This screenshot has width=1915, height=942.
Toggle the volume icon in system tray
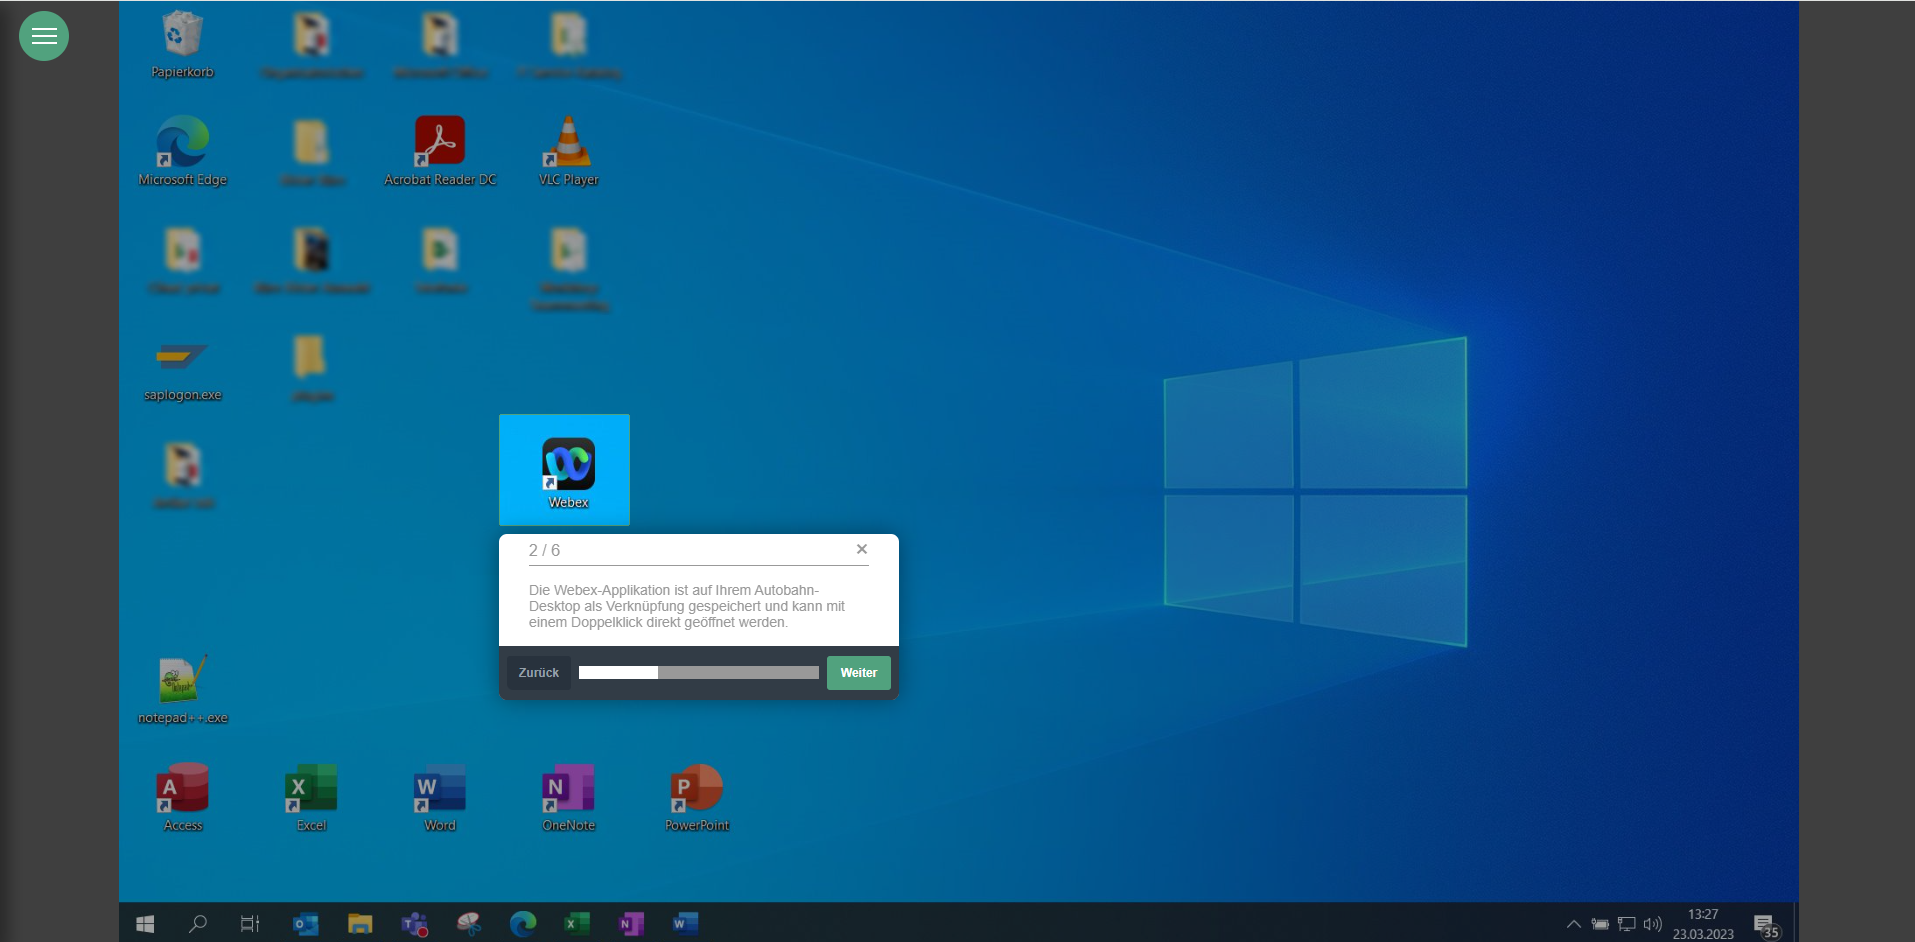point(1652,924)
